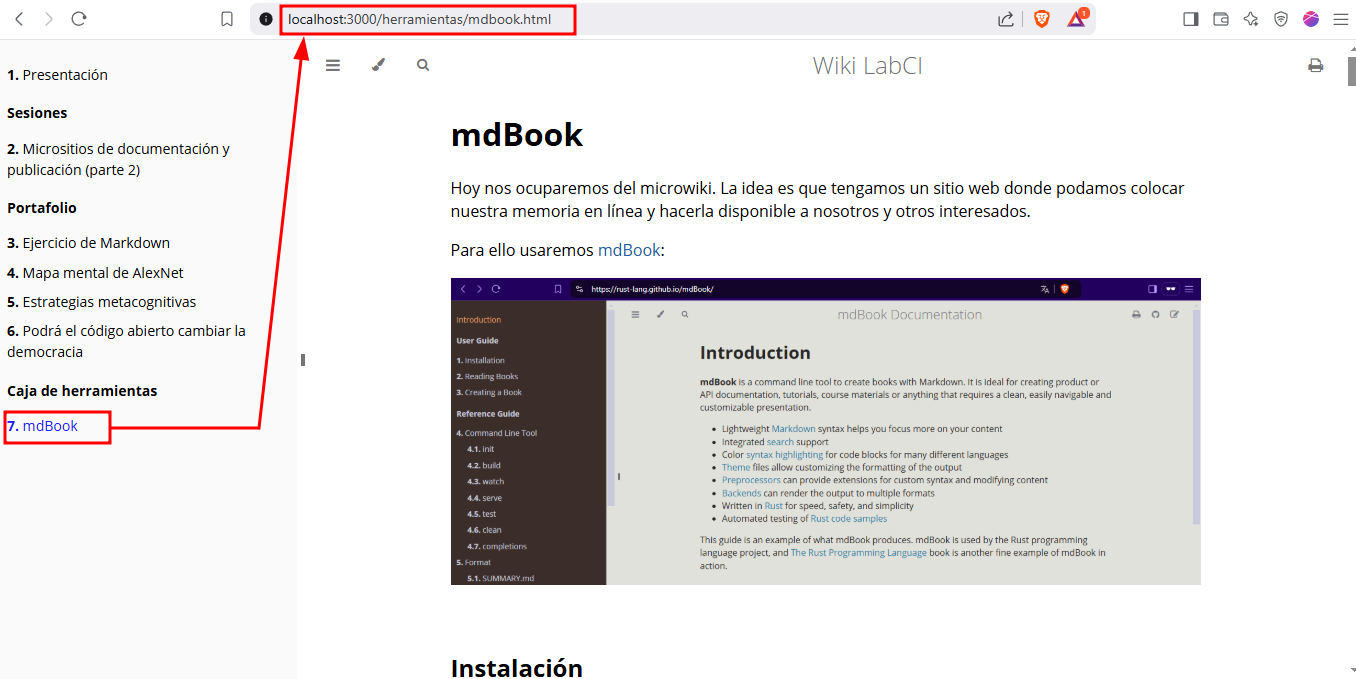
Task: Open Mapa mental de AlexNet
Action: click(x=95, y=273)
